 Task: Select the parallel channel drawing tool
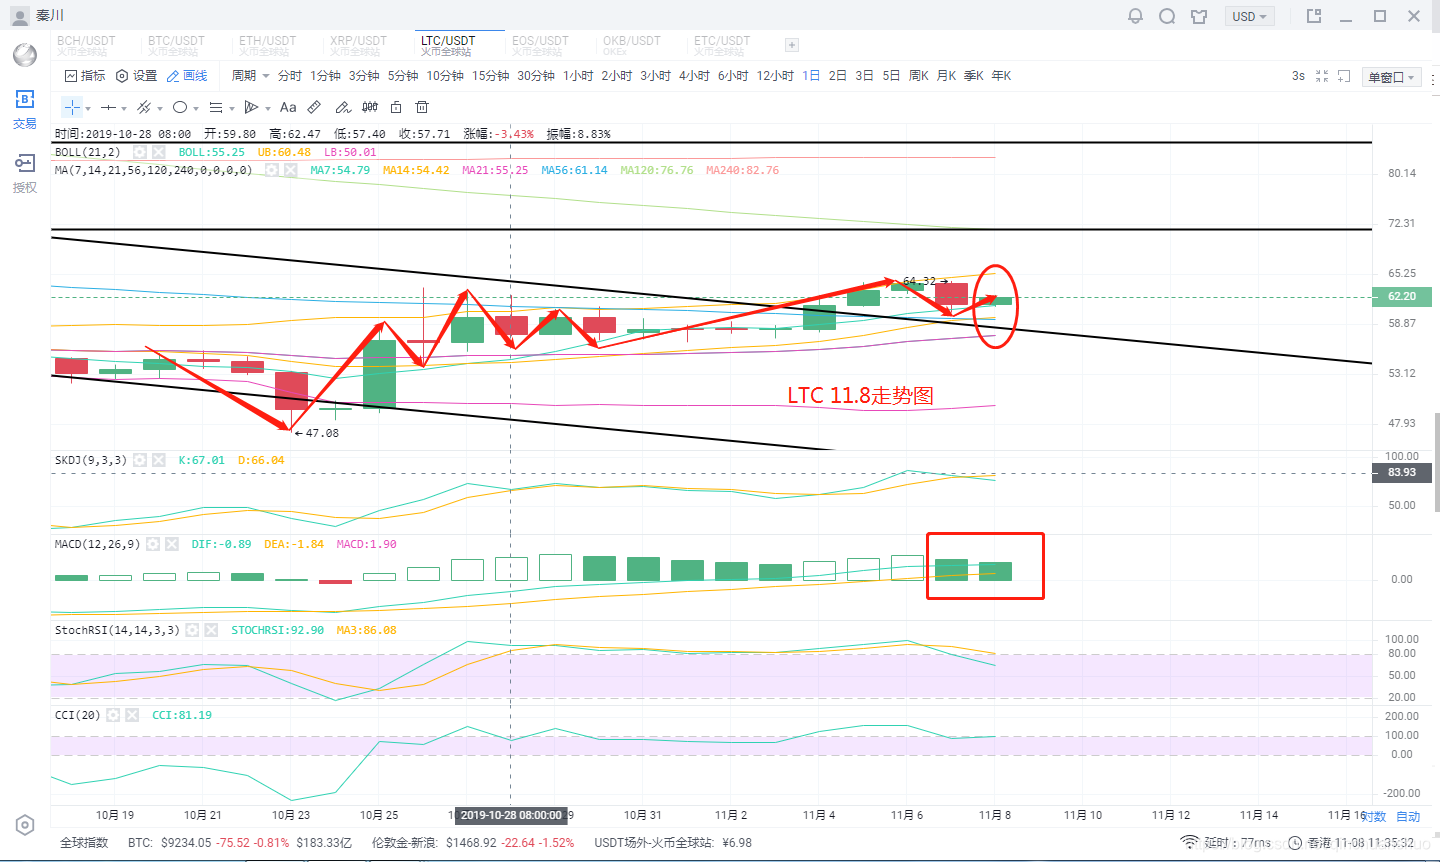pos(144,107)
